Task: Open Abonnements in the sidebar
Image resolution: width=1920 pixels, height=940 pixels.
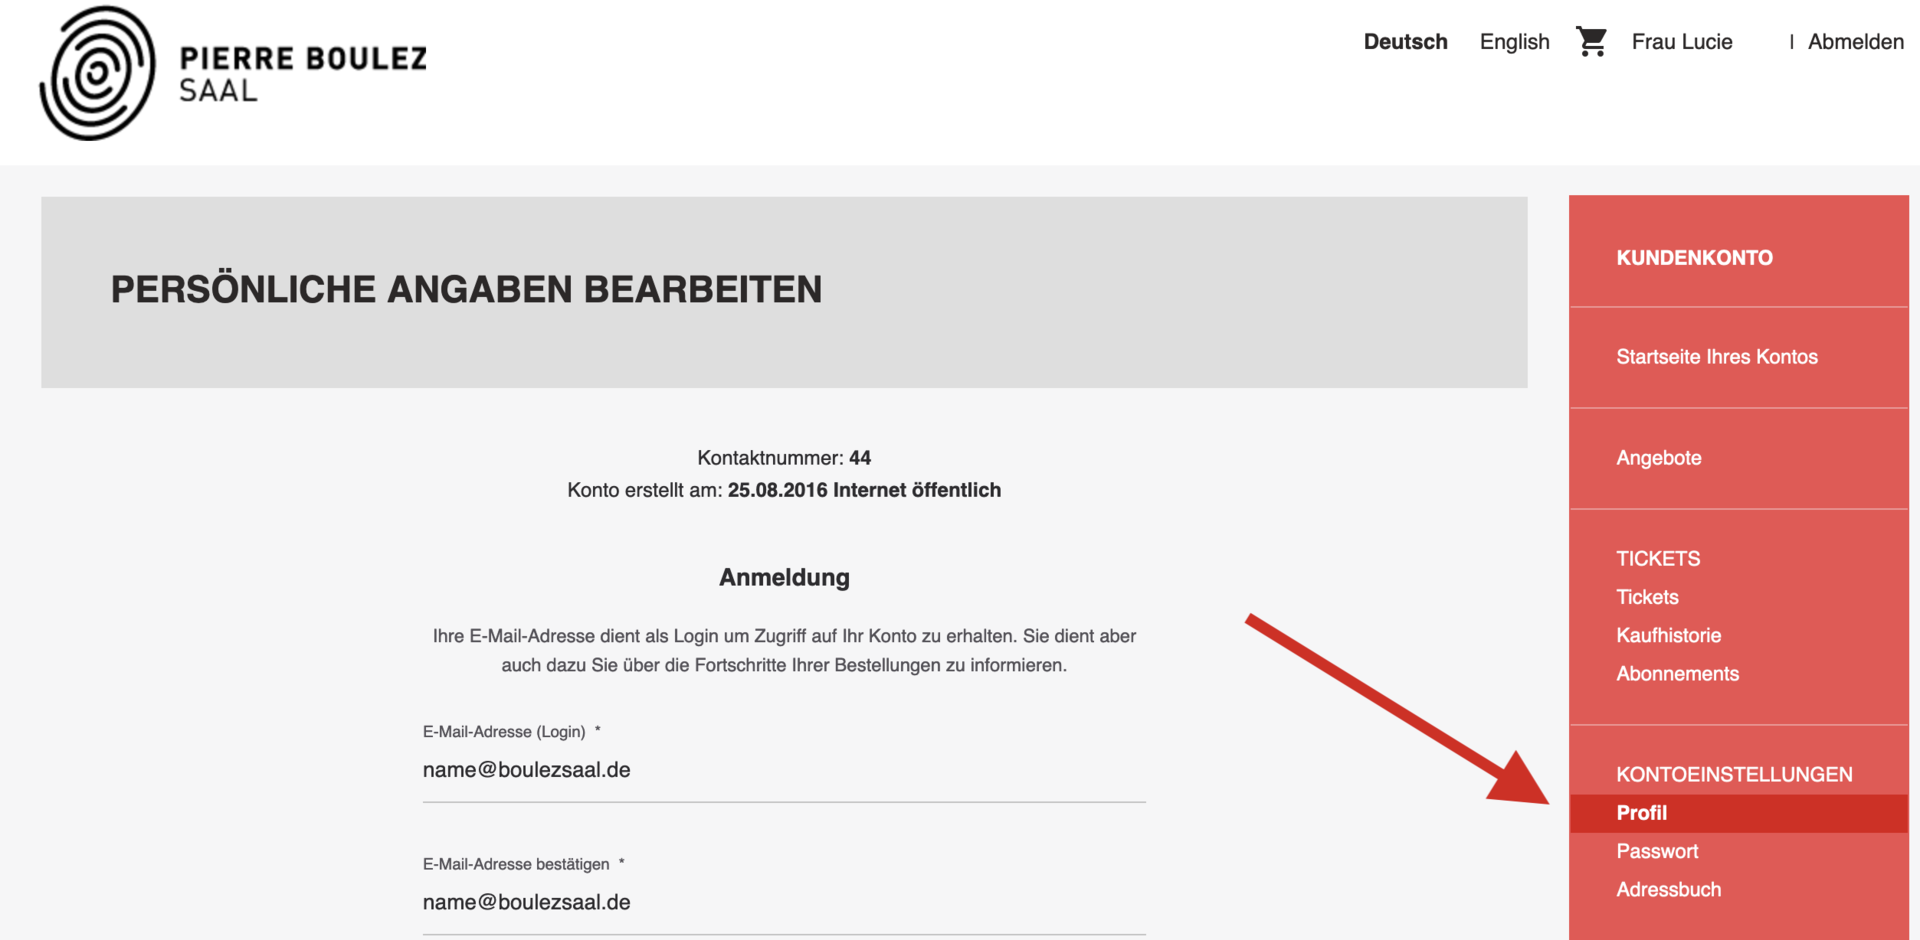Action: pyautogui.click(x=1677, y=674)
